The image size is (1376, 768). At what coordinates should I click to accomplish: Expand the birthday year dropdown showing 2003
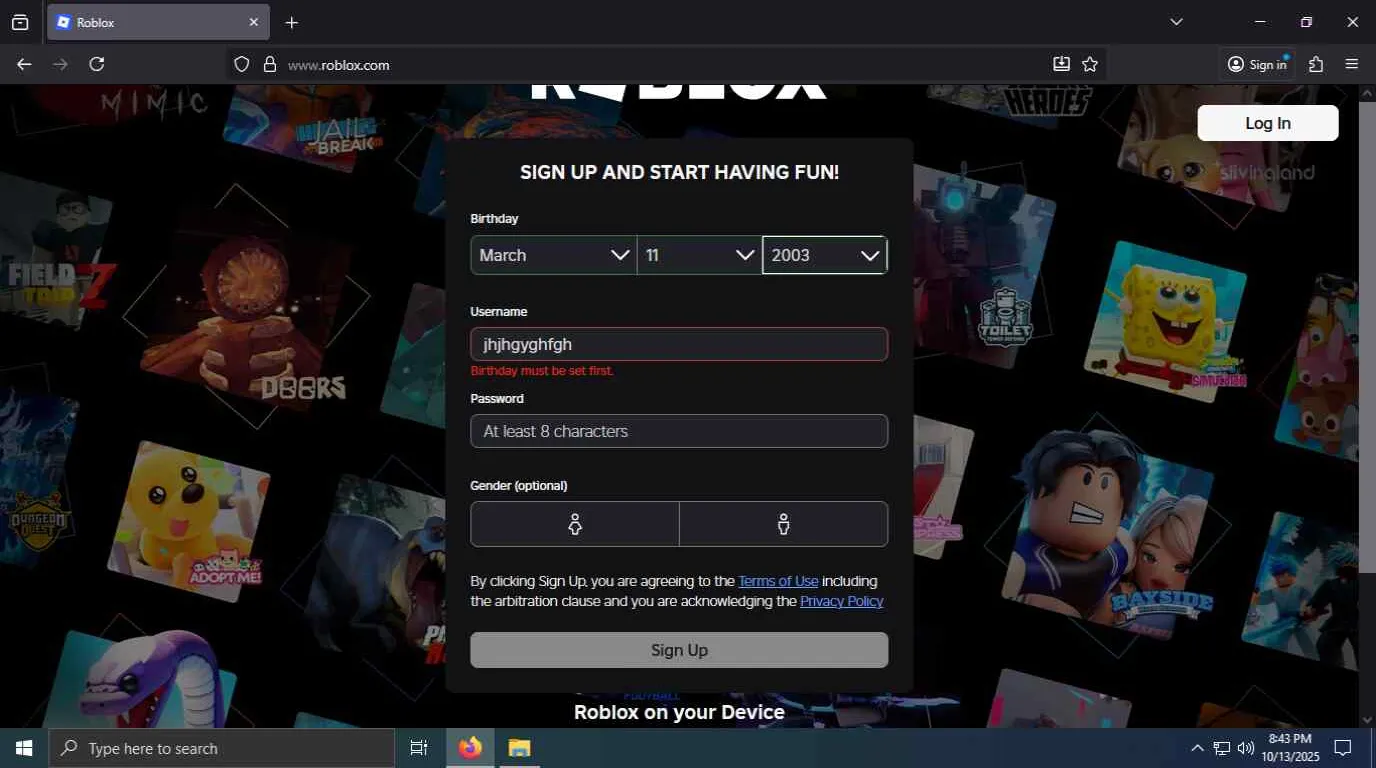pyautogui.click(x=825, y=255)
